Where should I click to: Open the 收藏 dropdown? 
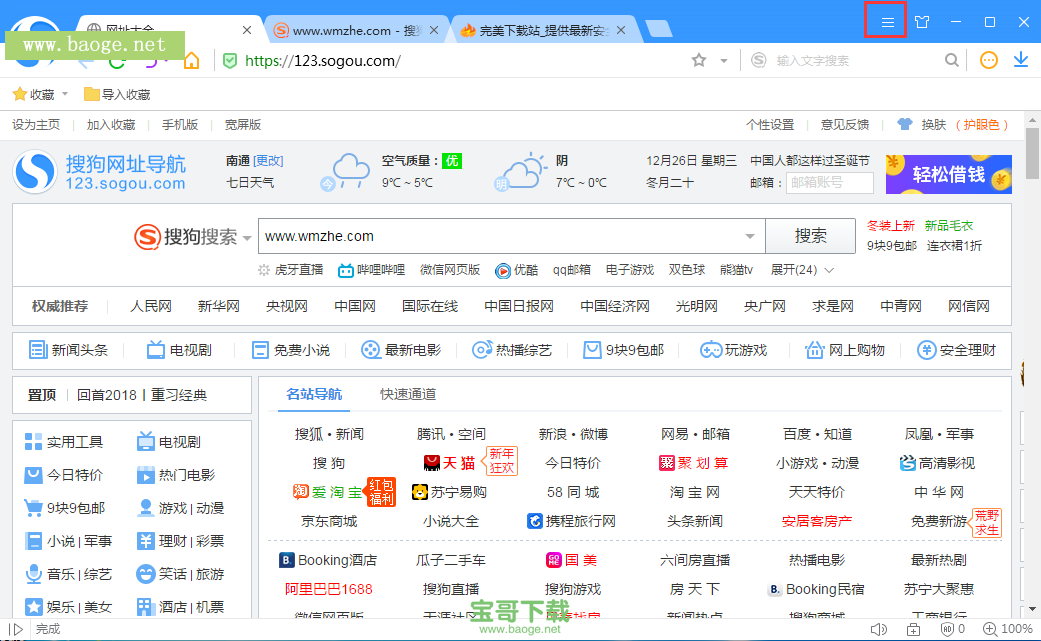coord(40,93)
